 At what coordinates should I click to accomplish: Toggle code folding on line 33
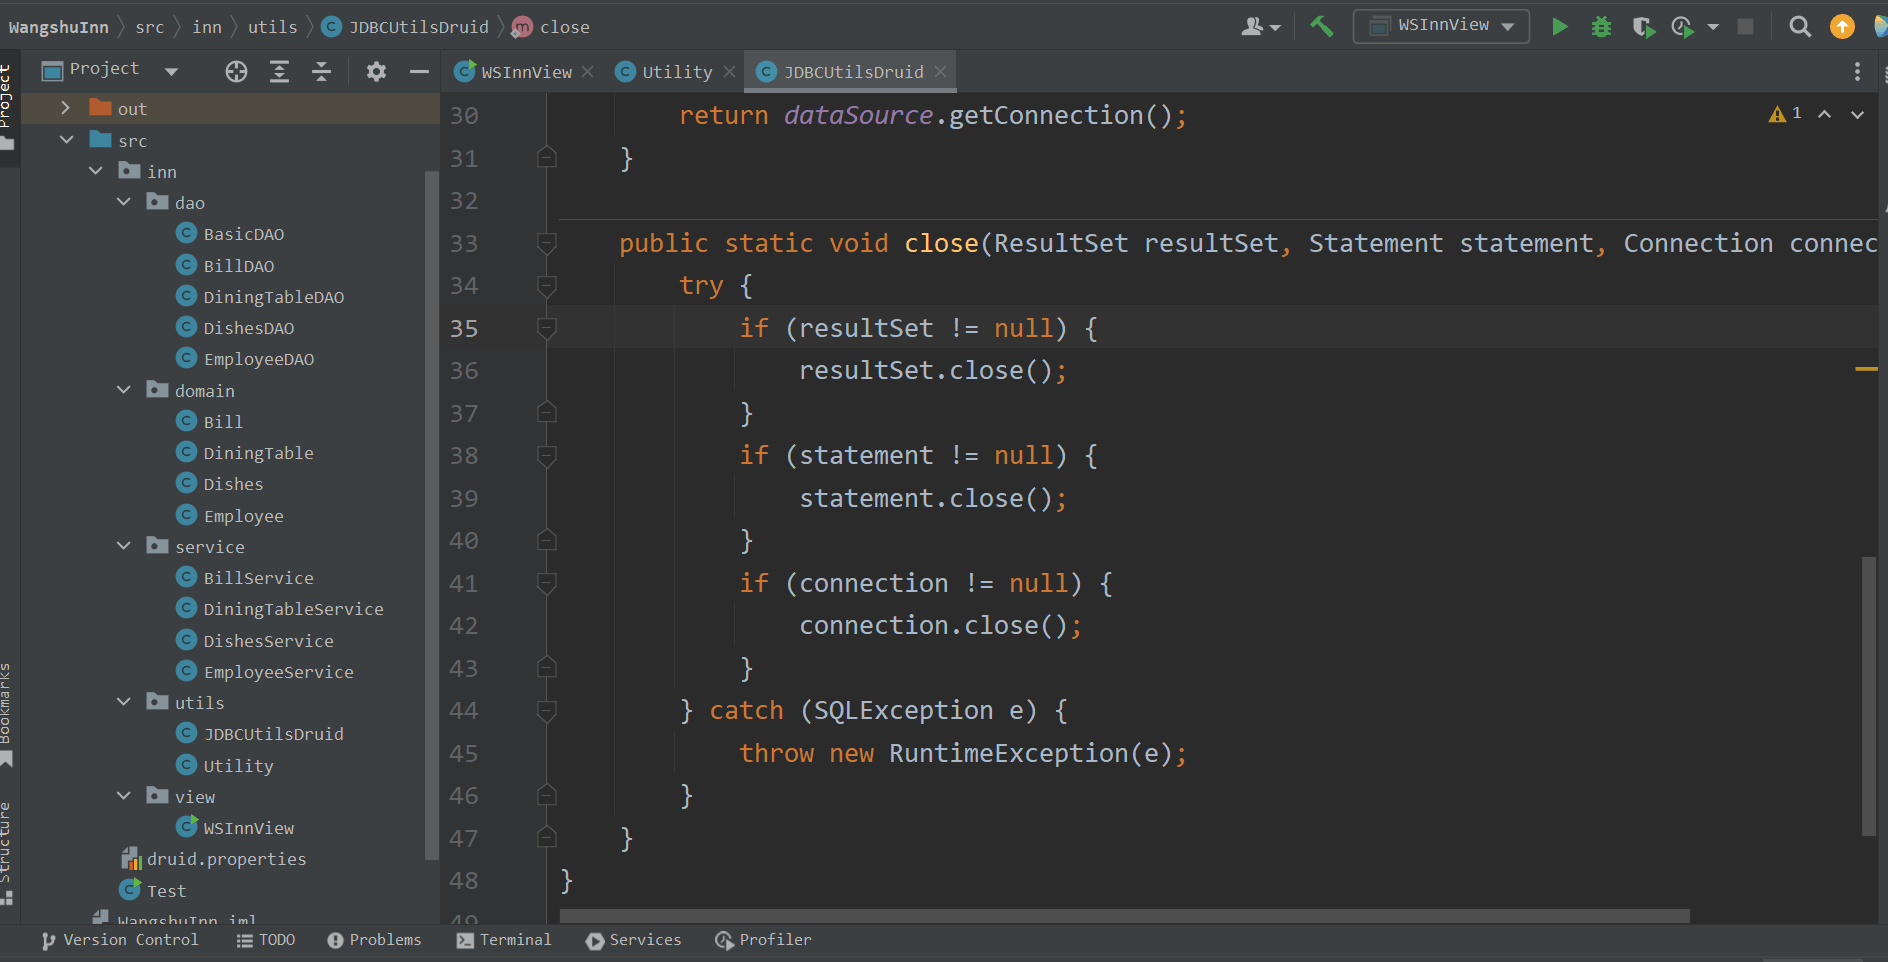pos(546,243)
